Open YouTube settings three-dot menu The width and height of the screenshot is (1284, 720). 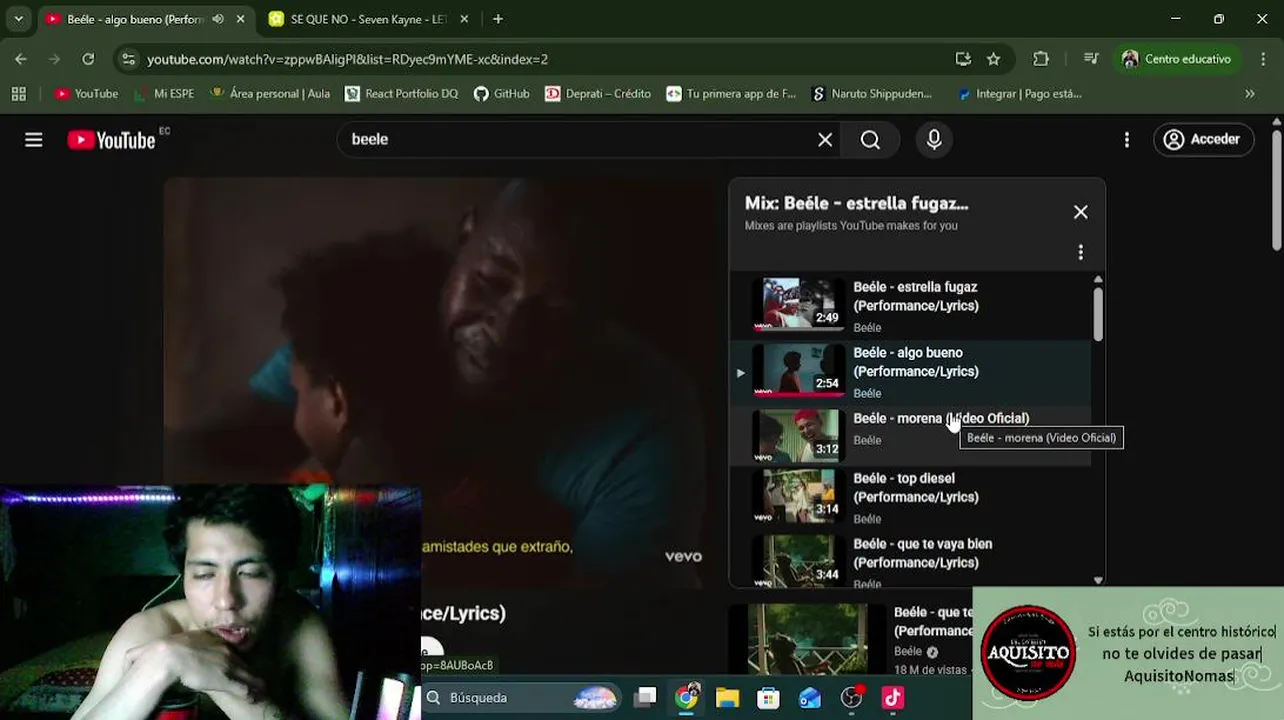point(1127,140)
